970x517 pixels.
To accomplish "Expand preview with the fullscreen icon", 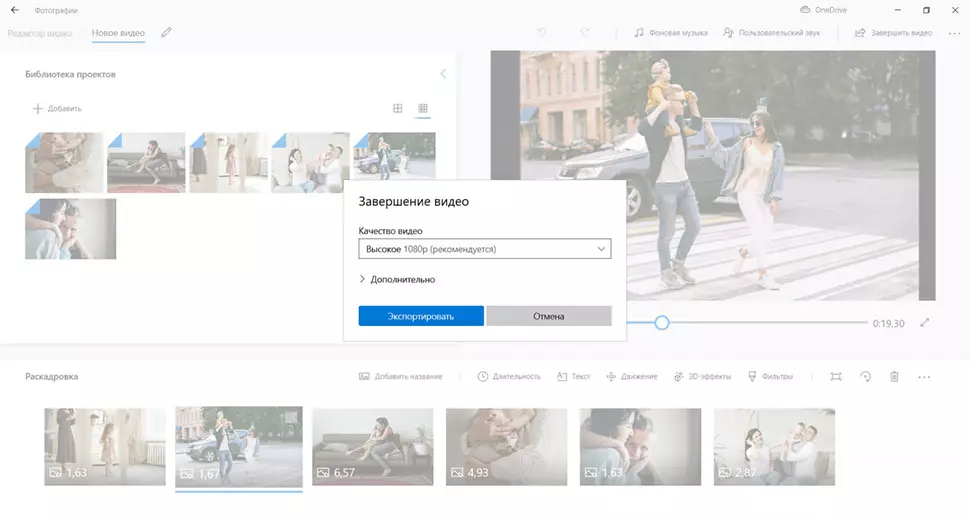I will [925, 323].
